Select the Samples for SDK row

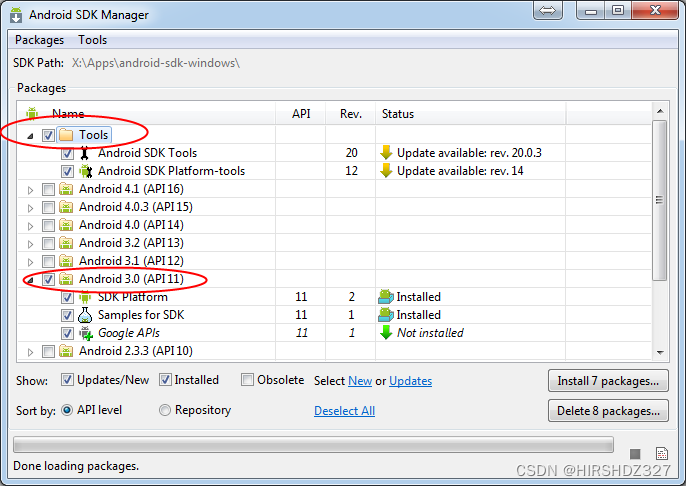(x=335, y=315)
